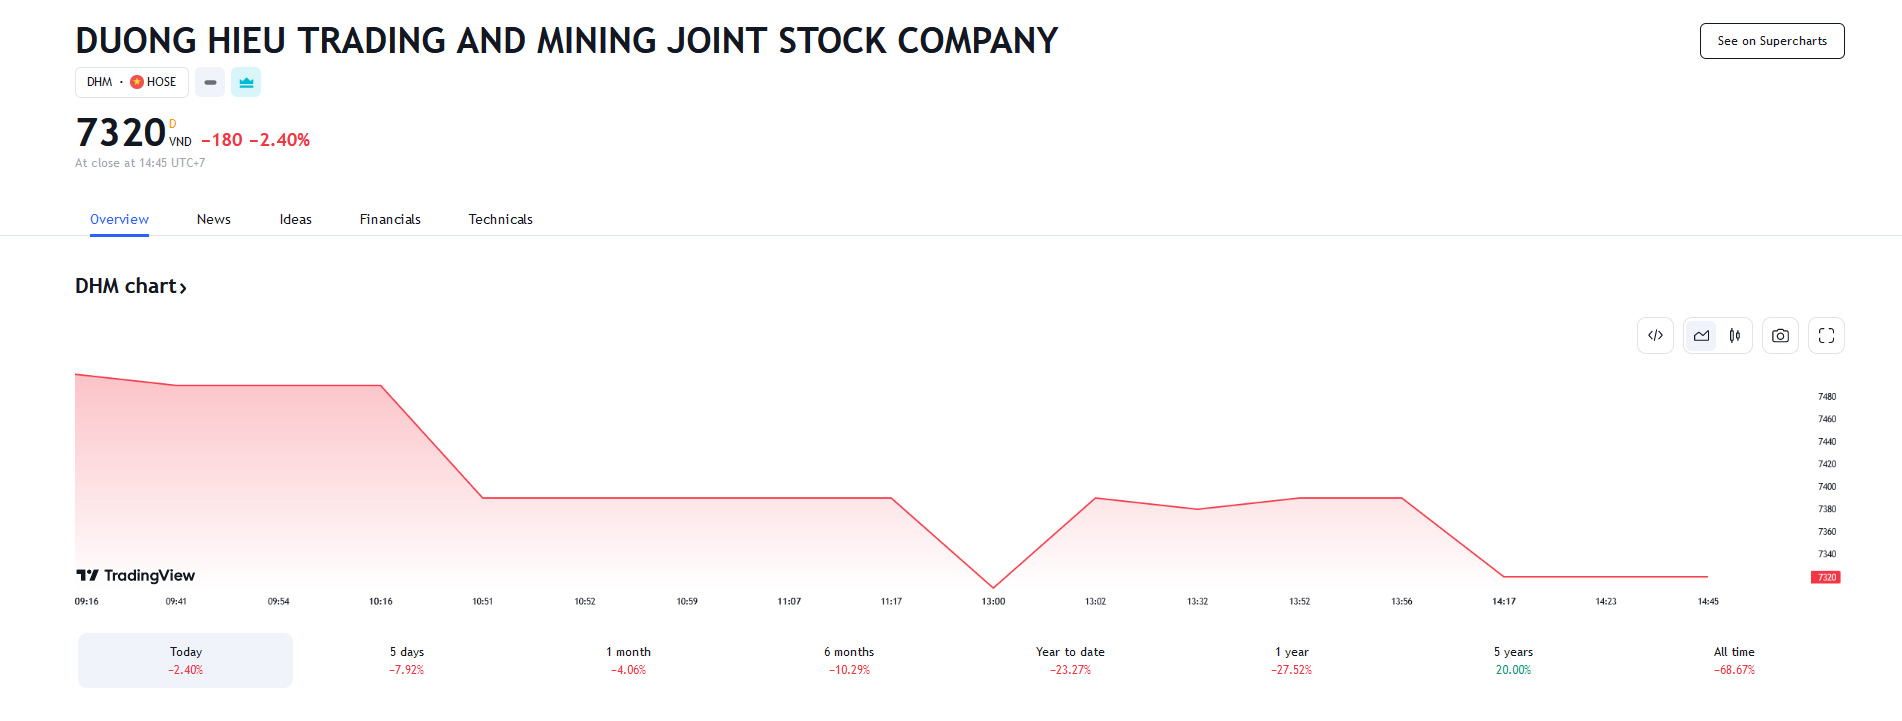Click the See on Supercharts button
The width and height of the screenshot is (1902, 721).
click(1772, 41)
